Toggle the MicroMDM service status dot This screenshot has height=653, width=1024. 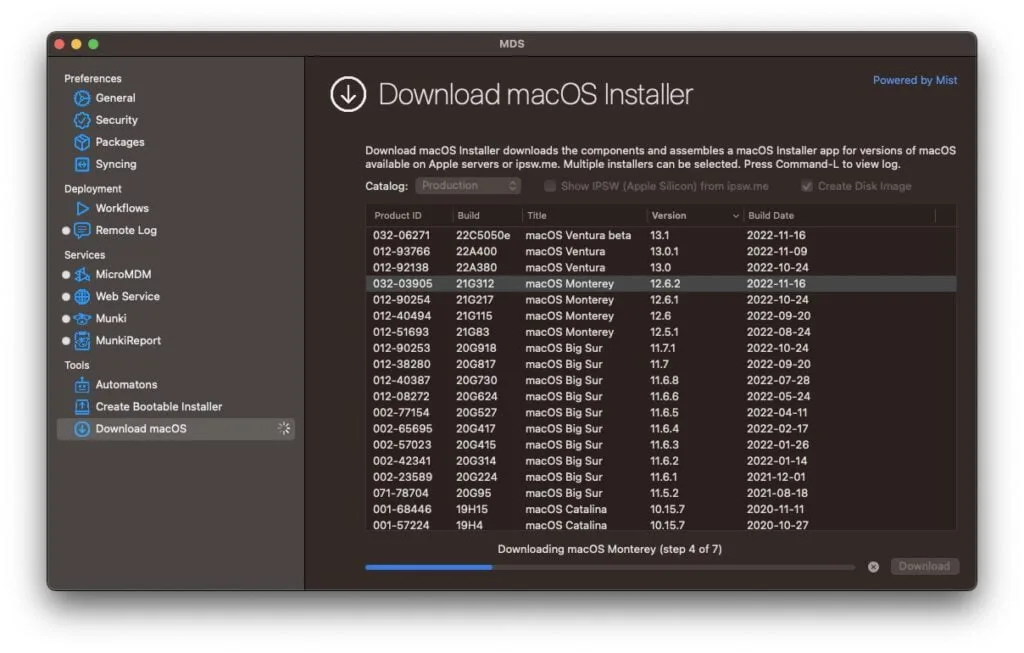(x=66, y=275)
